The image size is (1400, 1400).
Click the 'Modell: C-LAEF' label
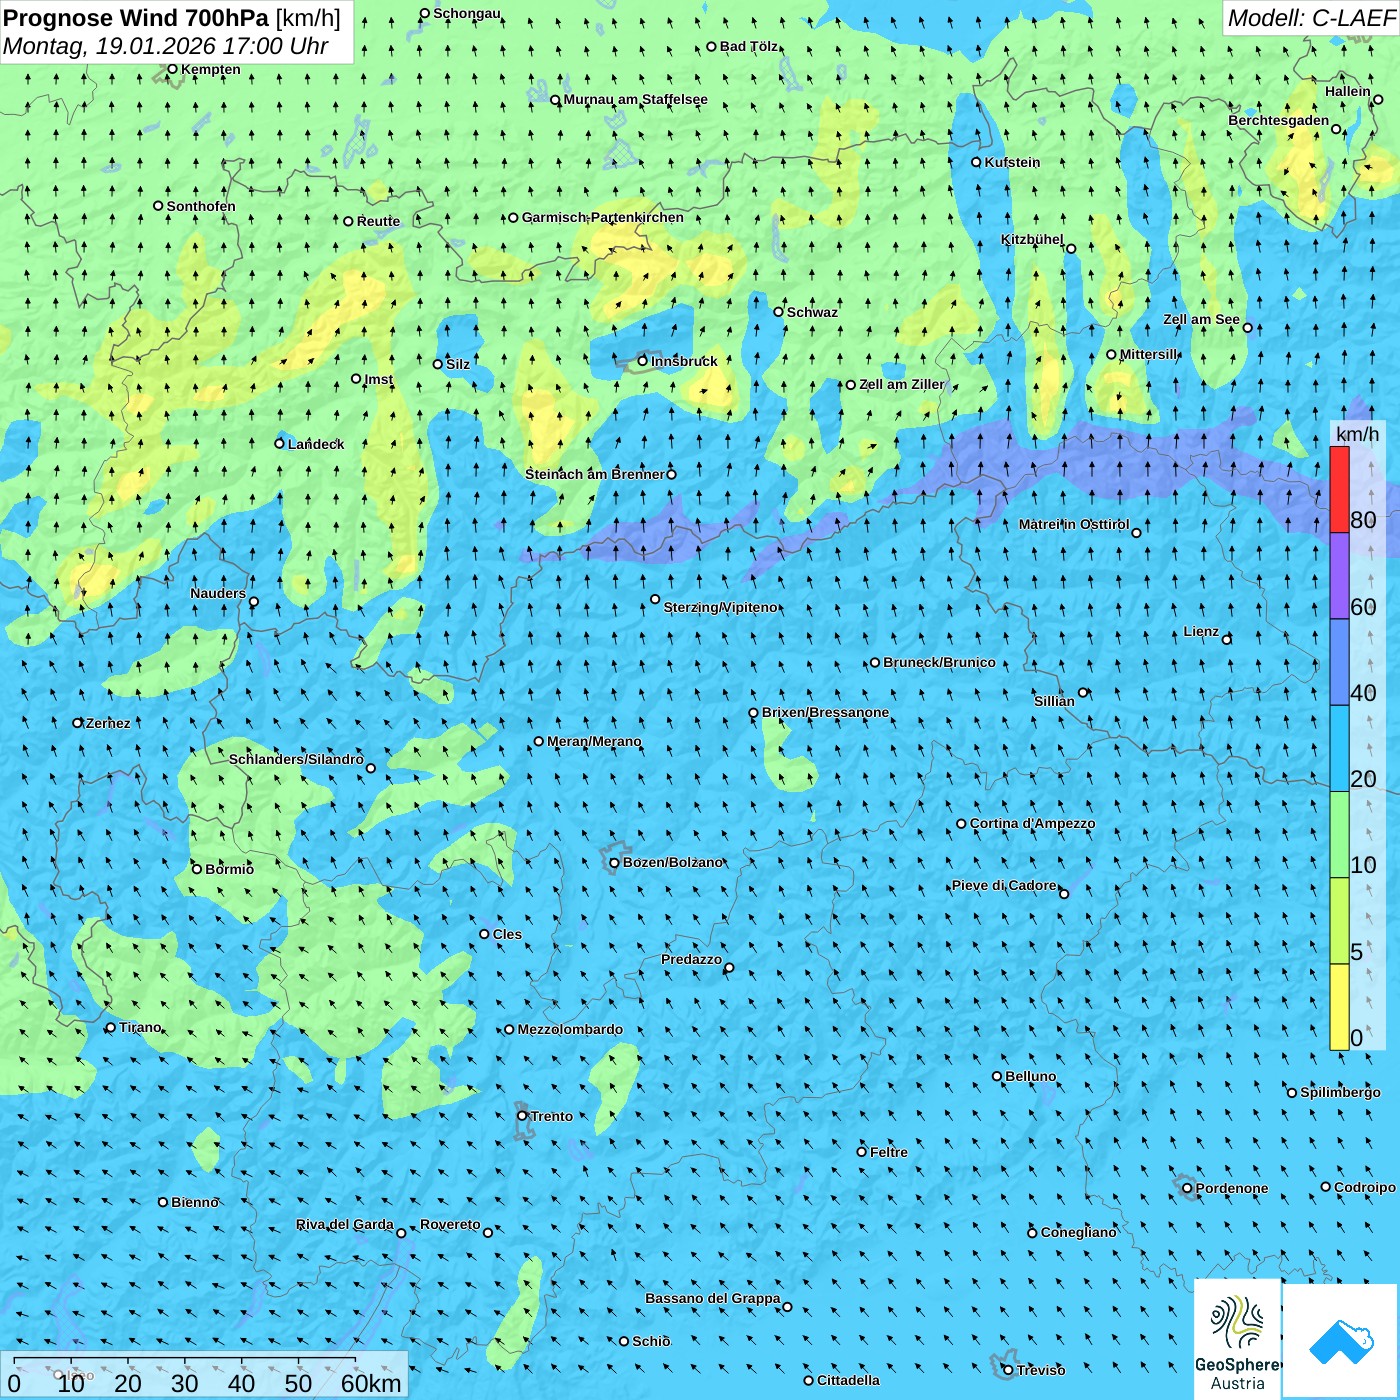1310,18
